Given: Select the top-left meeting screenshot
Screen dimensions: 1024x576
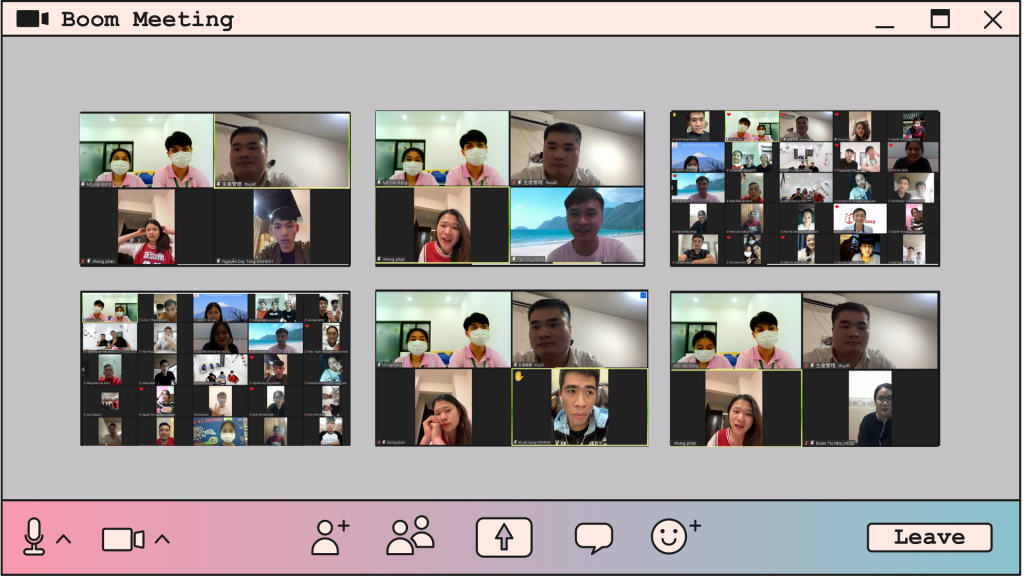Looking at the screenshot, I should click(215, 189).
